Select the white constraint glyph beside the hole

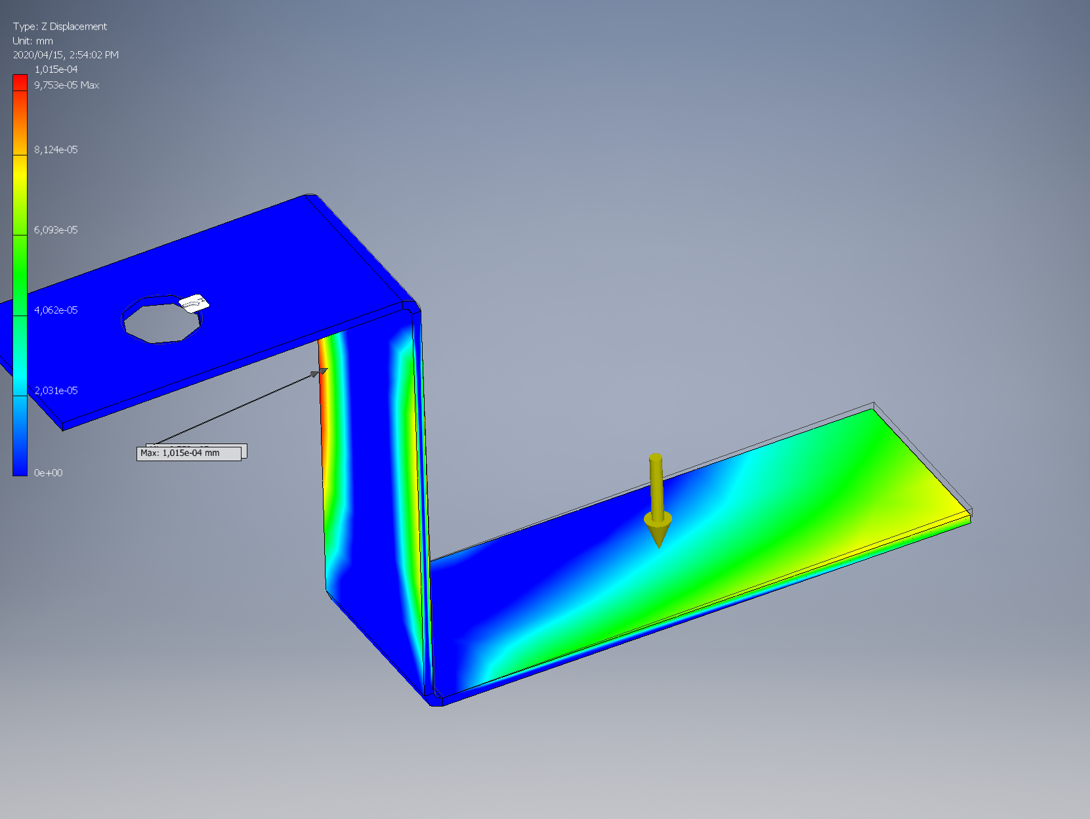pos(193,301)
